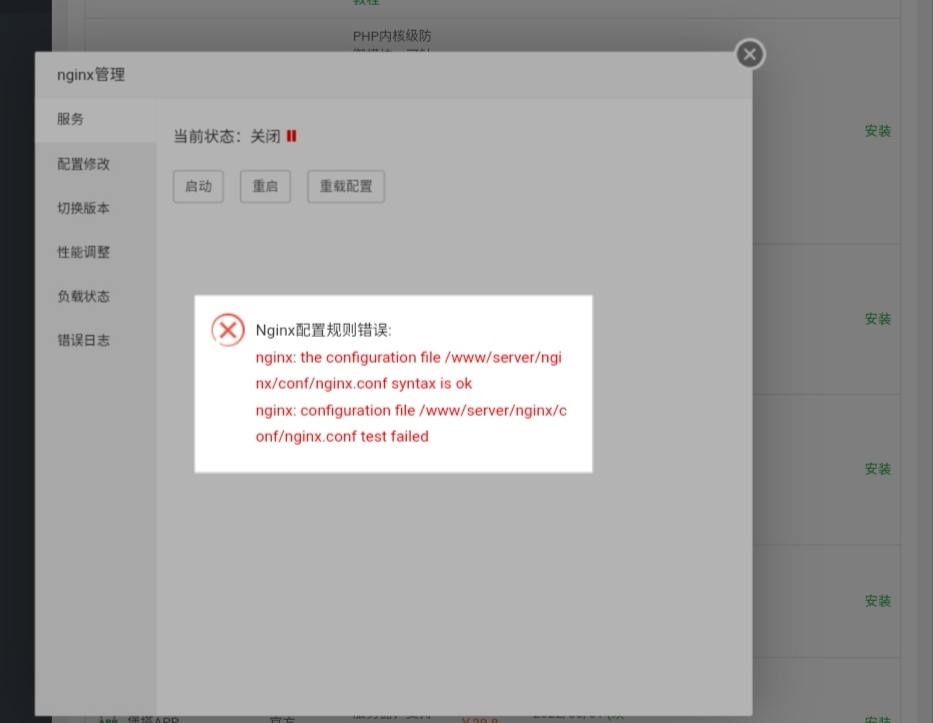Open the 服务 tab
This screenshot has width=933, height=723.
(96, 120)
